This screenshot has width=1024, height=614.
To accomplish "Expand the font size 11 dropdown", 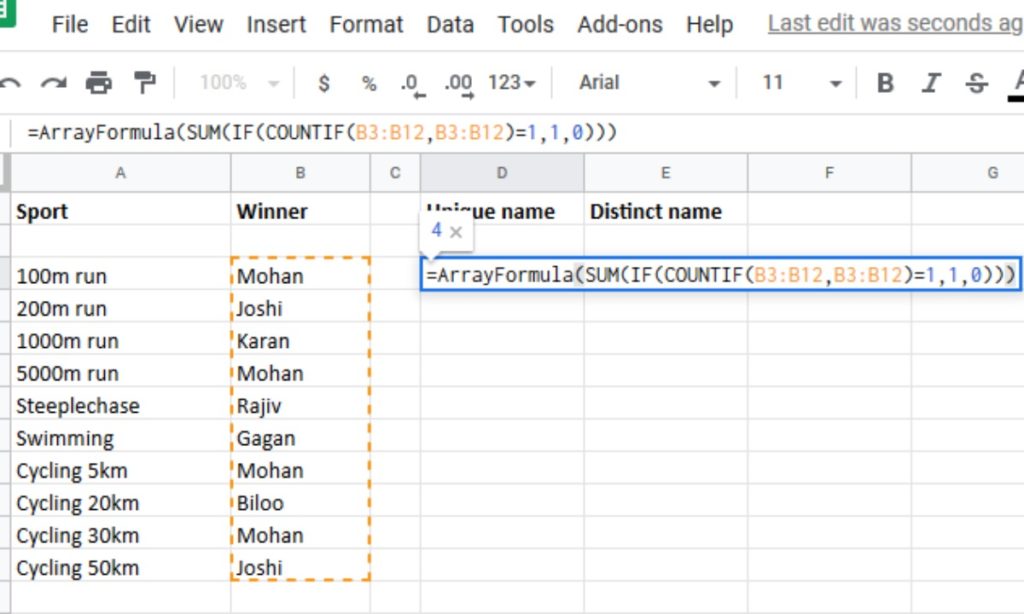I will (801, 83).
